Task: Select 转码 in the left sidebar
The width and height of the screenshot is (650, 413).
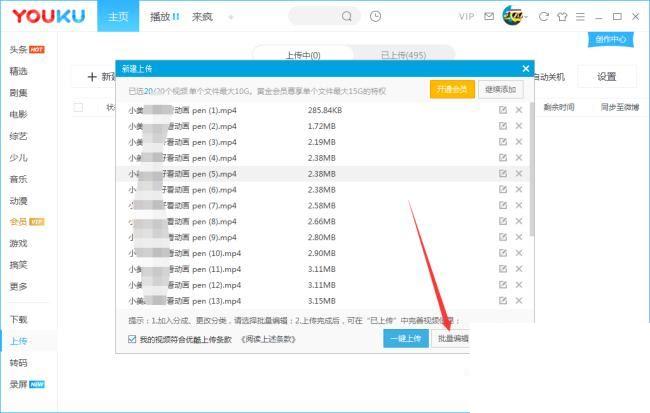Action: [x=18, y=363]
